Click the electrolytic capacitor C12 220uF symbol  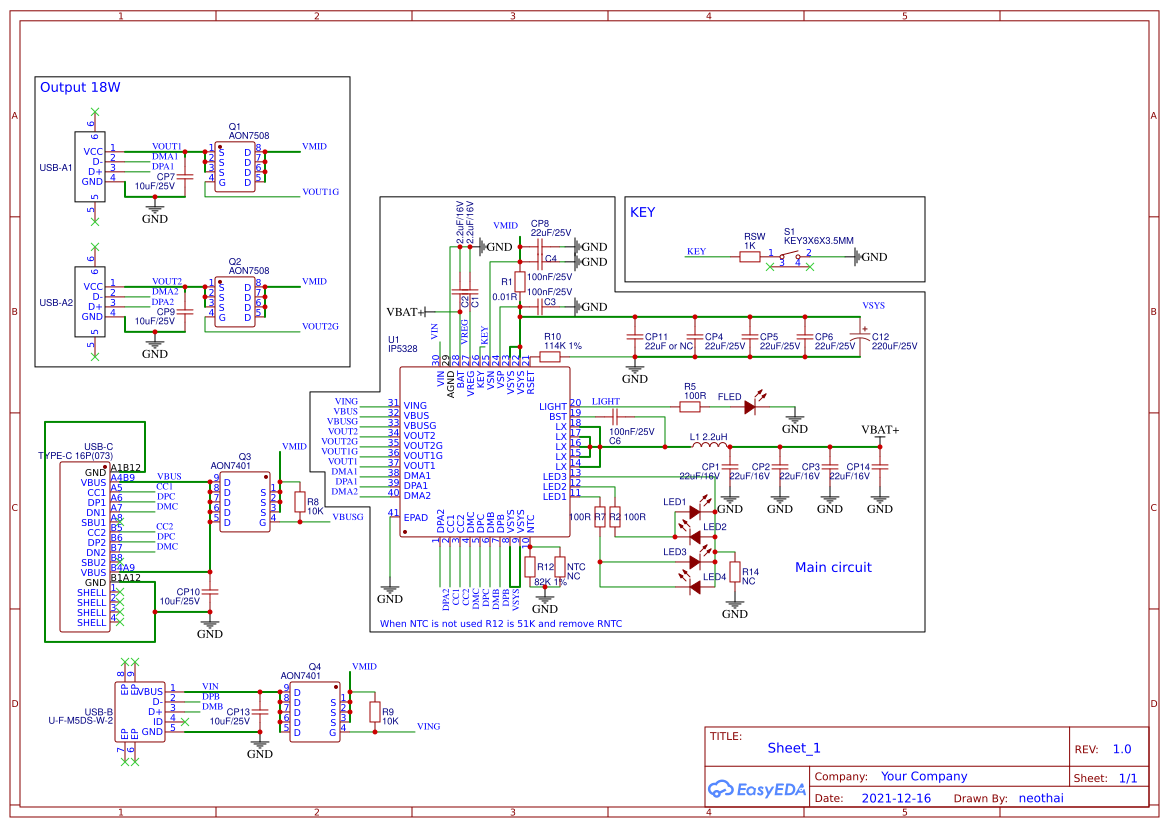tap(860, 336)
